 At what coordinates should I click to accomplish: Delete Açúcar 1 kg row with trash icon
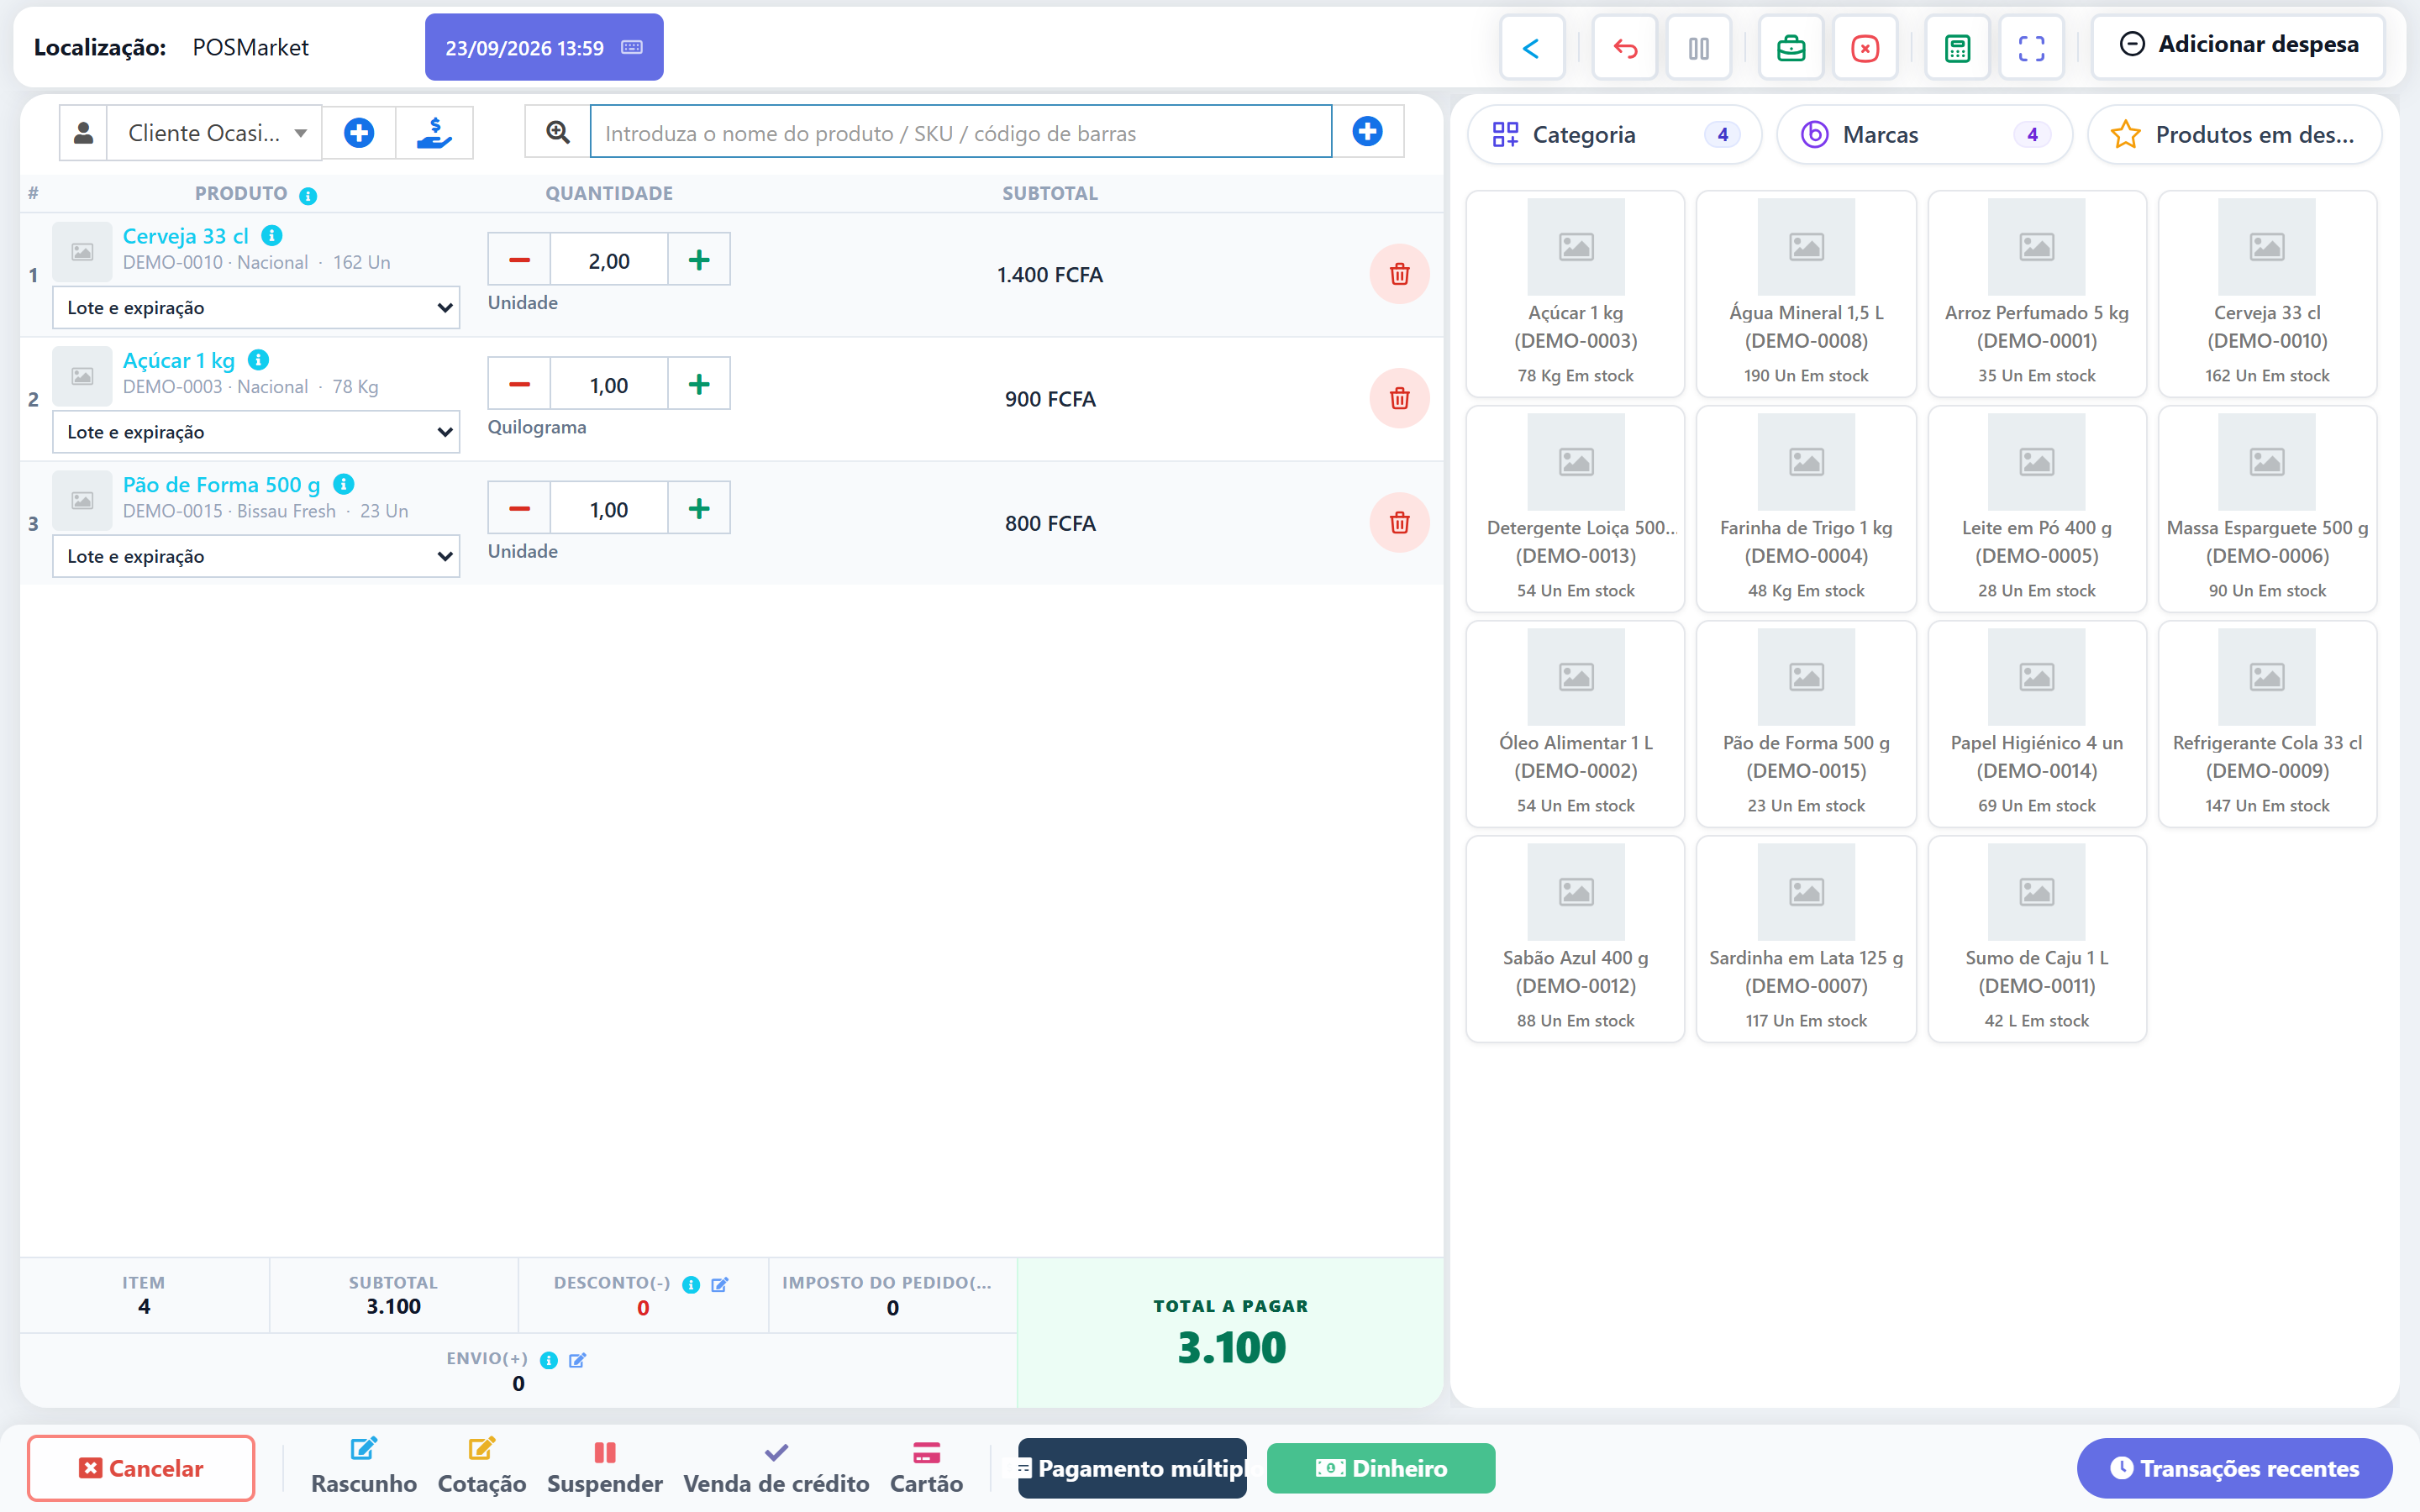click(x=1399, y=398)
